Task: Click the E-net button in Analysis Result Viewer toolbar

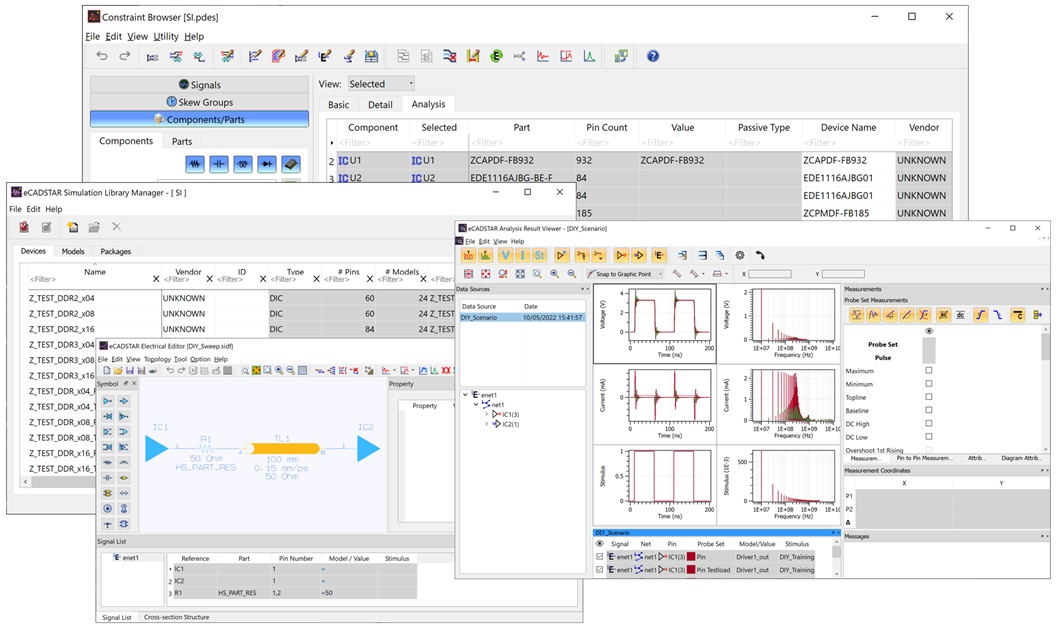Action: coord(659,255)
